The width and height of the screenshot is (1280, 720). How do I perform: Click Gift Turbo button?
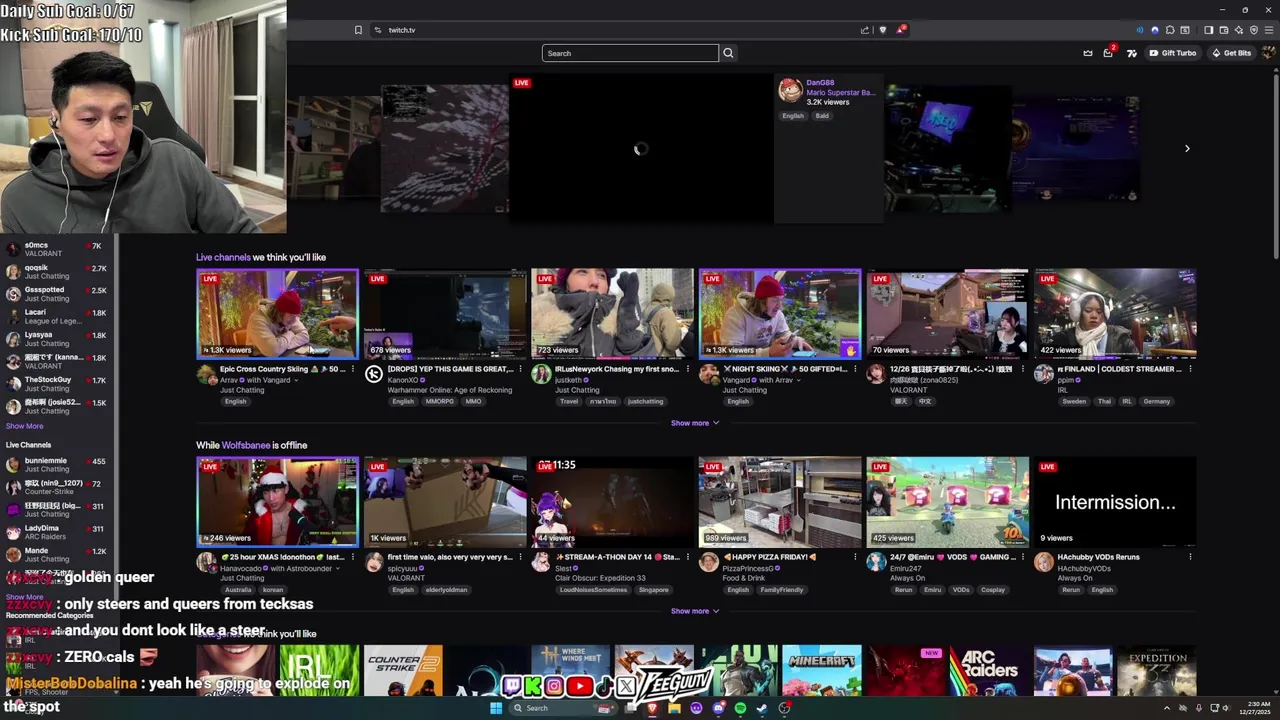(1172, 53)
